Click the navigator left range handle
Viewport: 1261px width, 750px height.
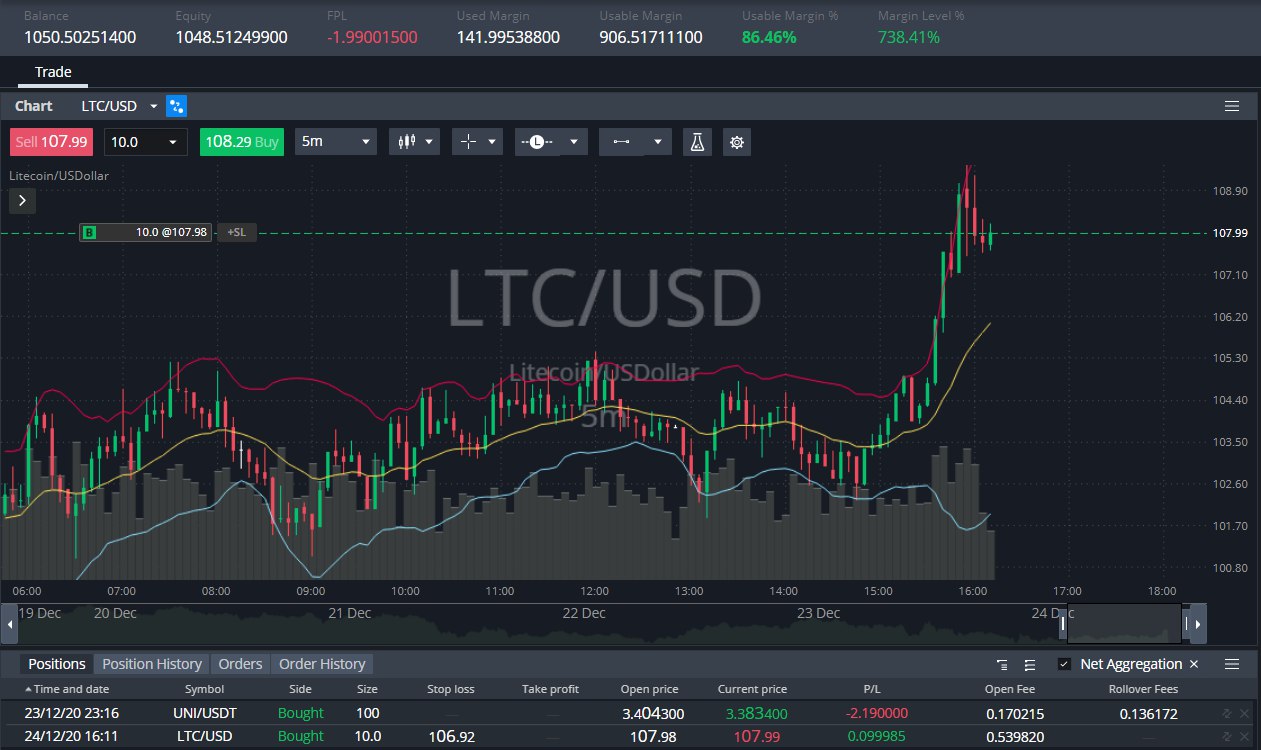click(x=1064, y=624)
